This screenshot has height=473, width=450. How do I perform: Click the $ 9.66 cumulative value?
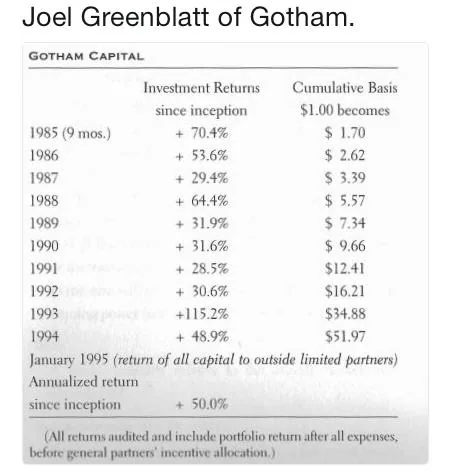(345, 246)
